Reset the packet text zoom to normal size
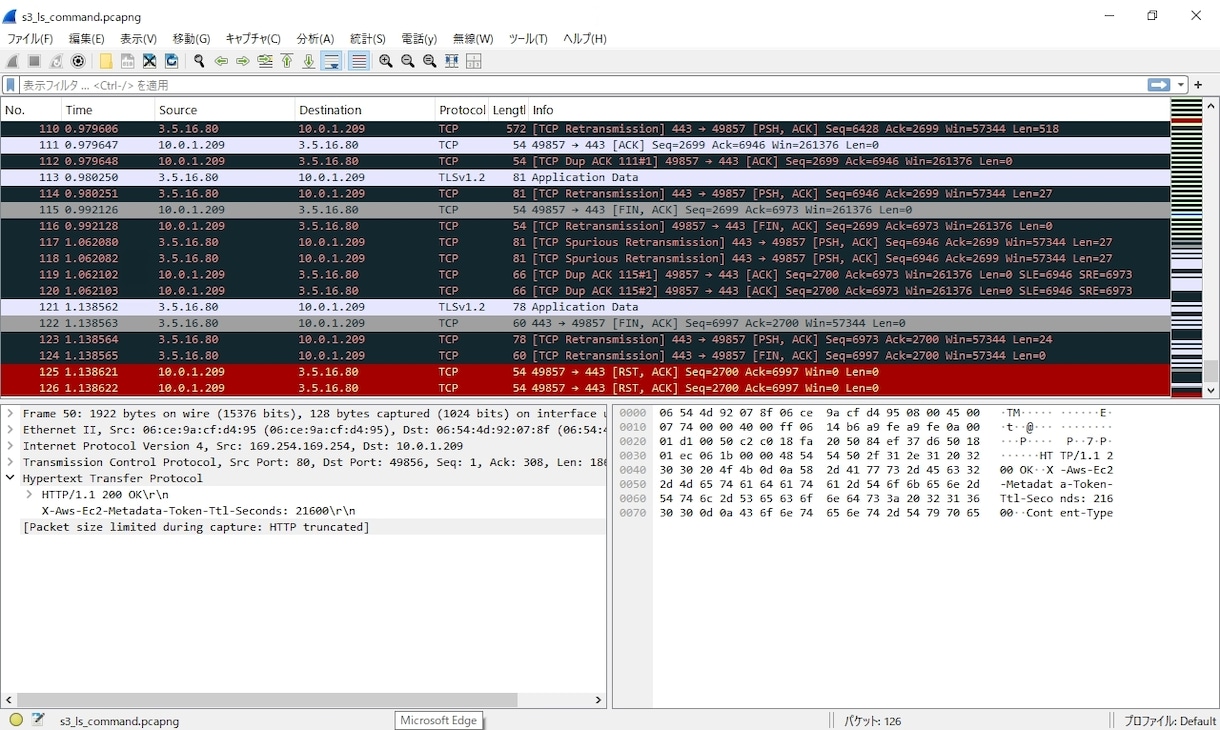Viewport: 1220px width, 730px height. [430, 61]
